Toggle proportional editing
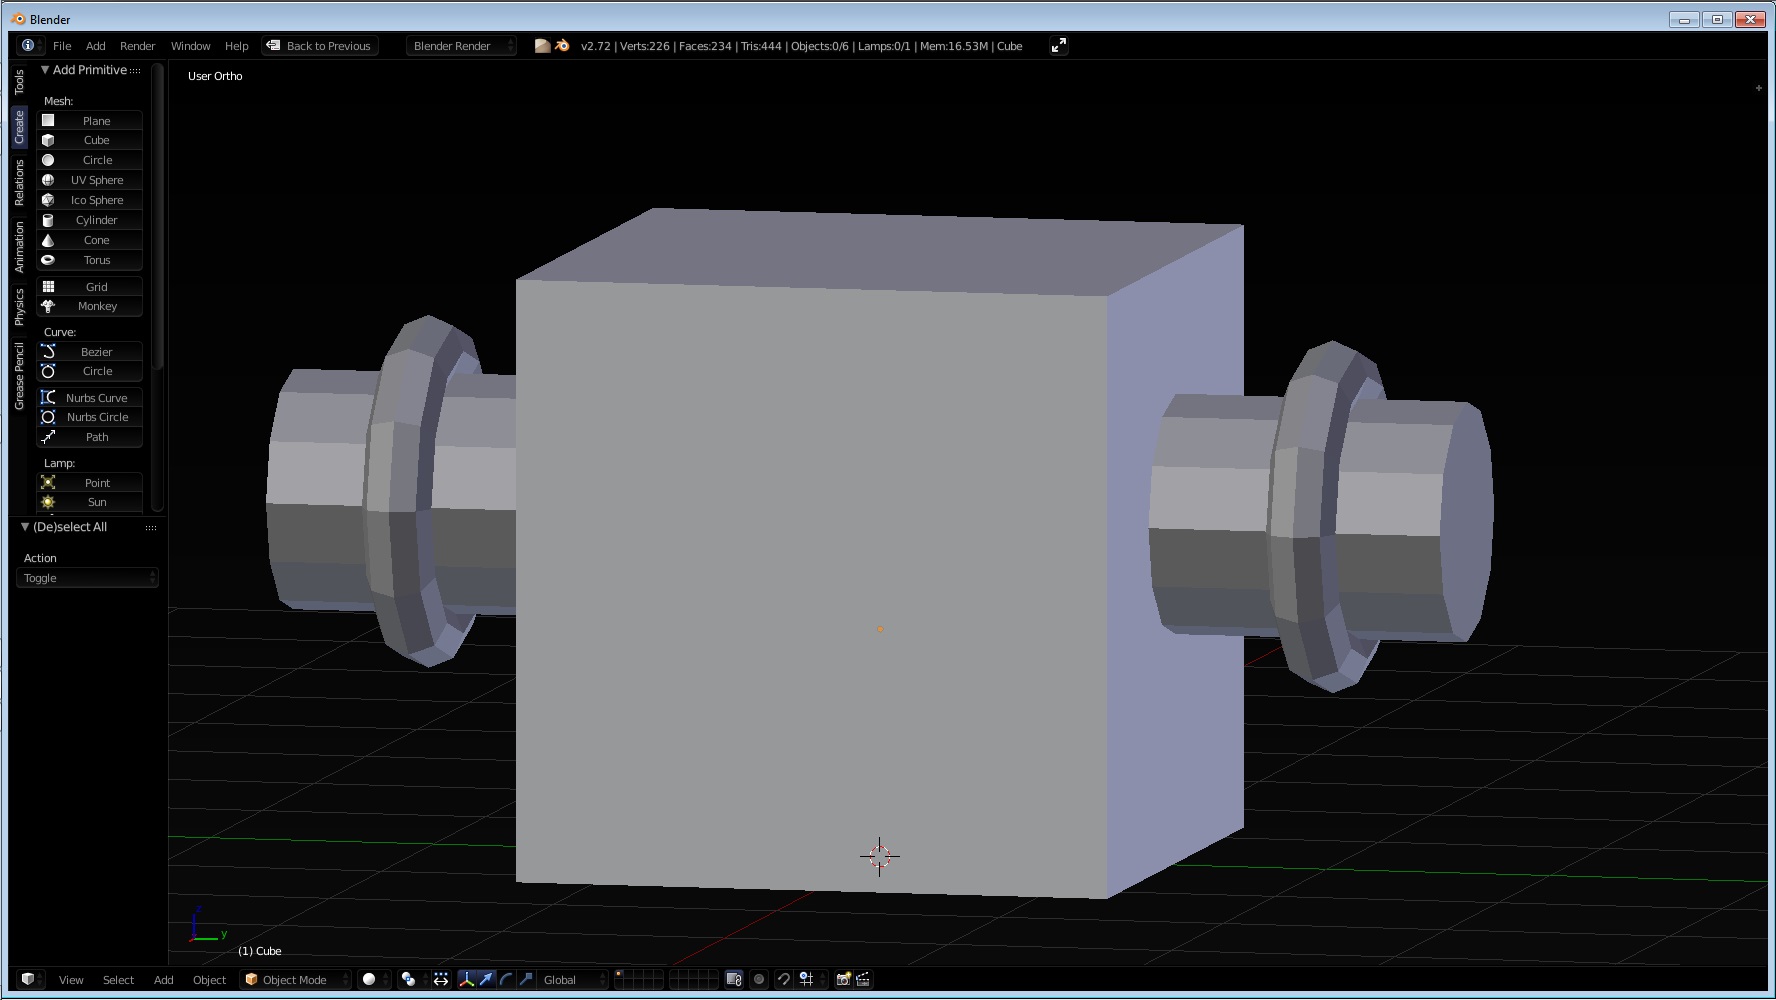Image resolution: width=1776 pixels, height=1000 pixels. pyautogui.click(x=759, y=980)
